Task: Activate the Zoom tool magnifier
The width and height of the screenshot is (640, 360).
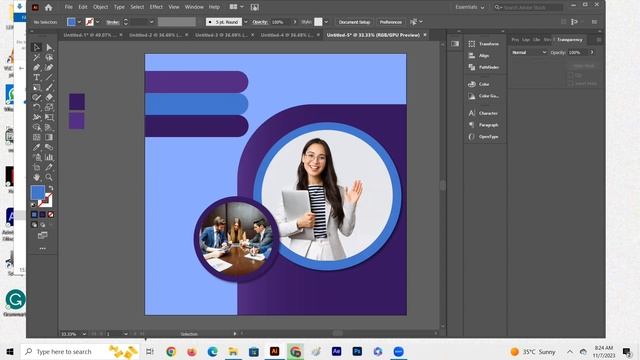Action: pyautogui.click(x=49, y=177)
